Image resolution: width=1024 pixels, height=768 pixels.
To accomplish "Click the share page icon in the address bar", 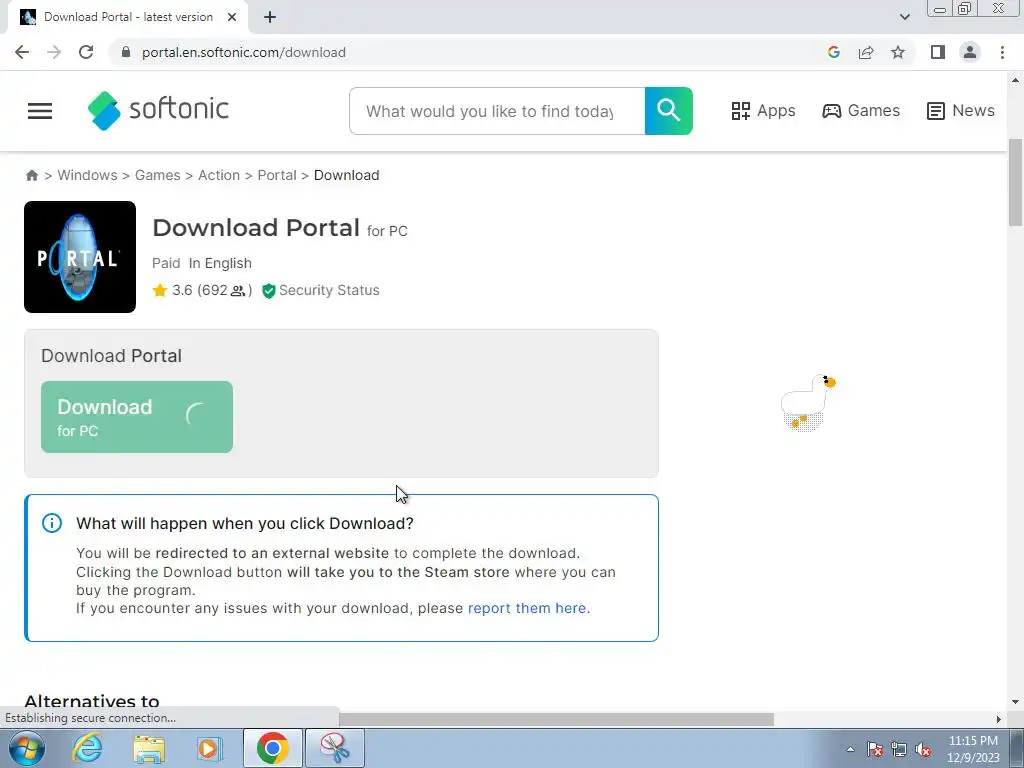I will pyautogui.click(x=866, y=52).
